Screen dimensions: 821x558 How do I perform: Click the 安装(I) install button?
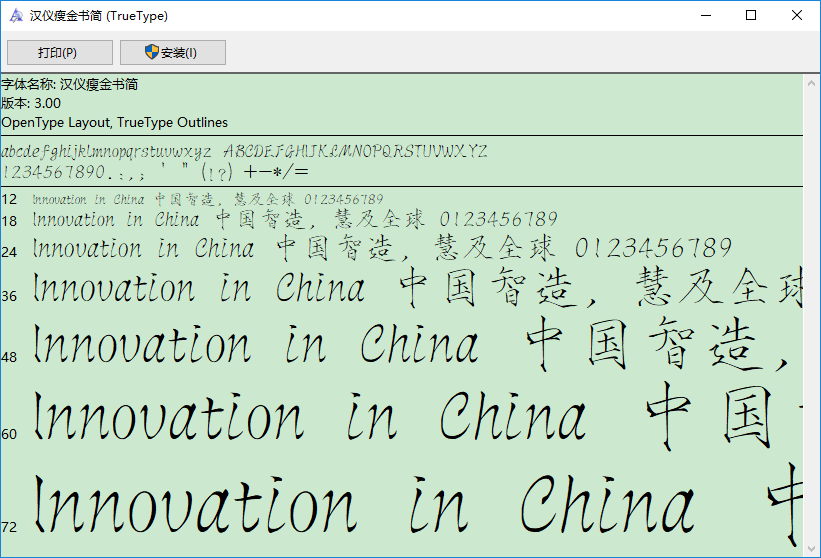pos(173,52)
